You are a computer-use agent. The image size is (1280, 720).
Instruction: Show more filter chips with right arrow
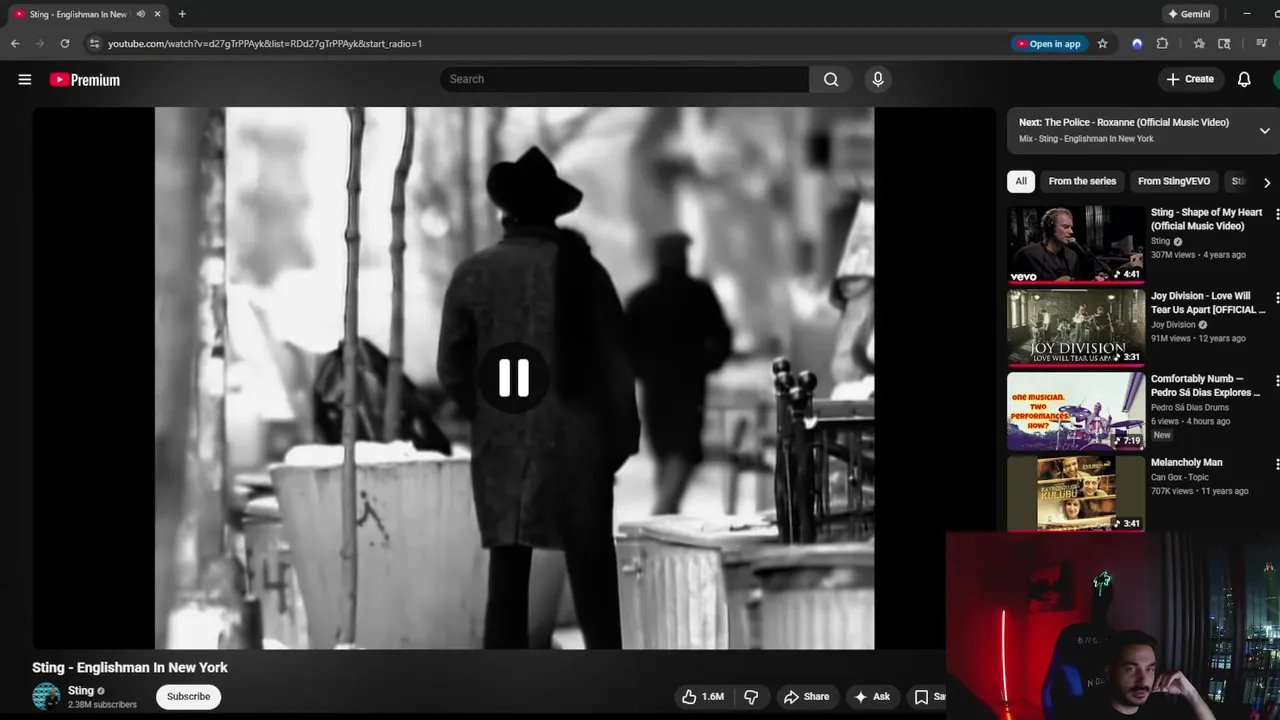(1266, 182)
